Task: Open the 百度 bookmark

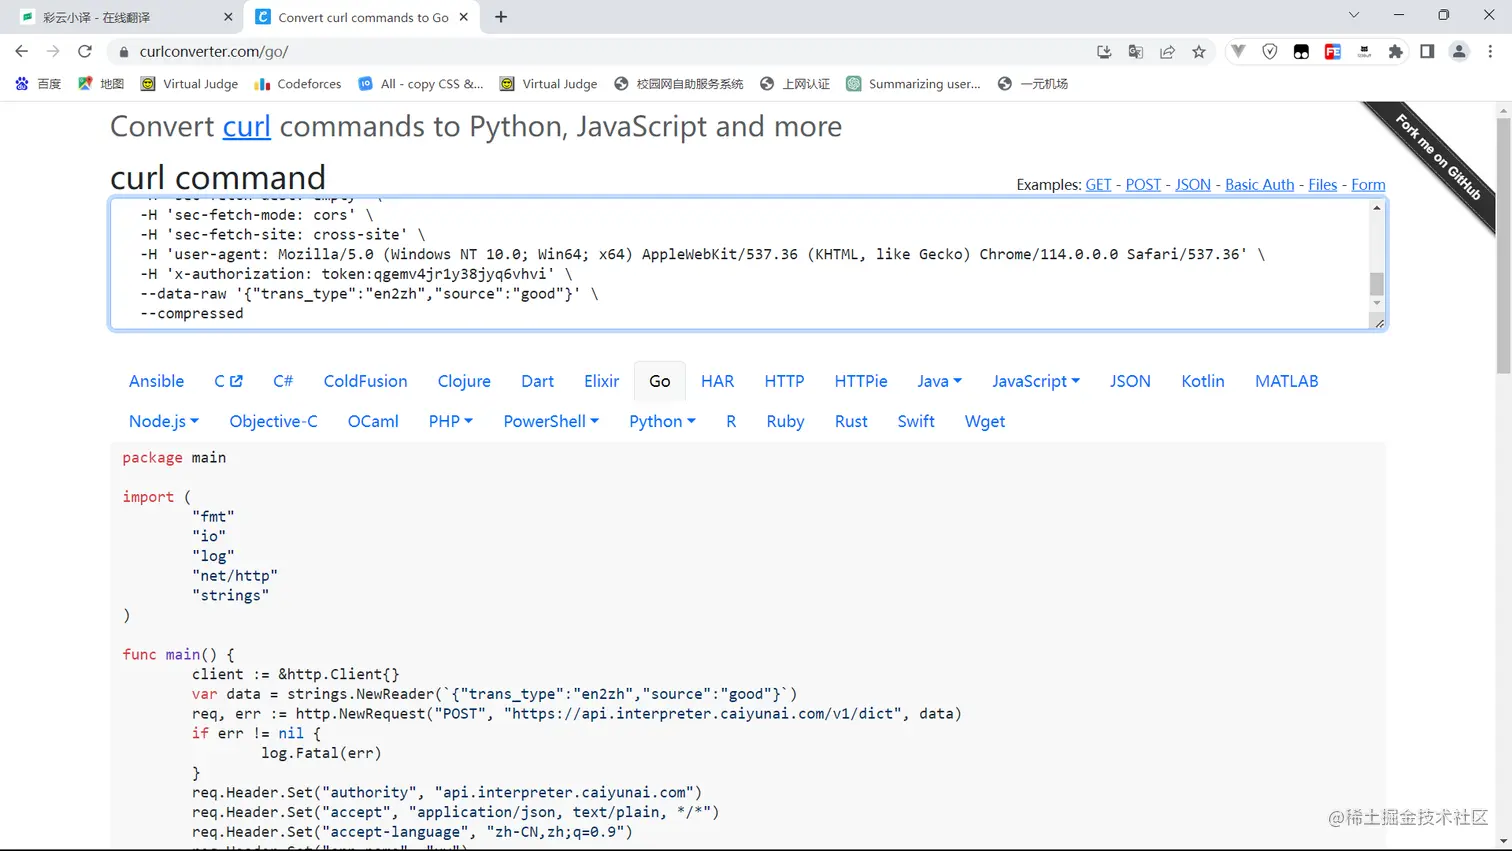Action: click(38, 84)
